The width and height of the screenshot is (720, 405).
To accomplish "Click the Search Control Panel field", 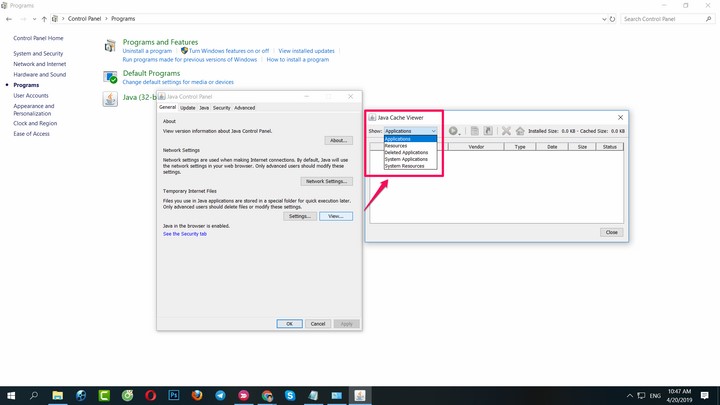I will pos(664,19).
